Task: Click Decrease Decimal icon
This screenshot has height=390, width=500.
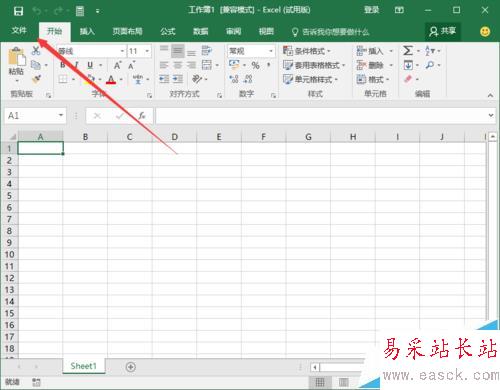Action: click(x=248, y=79)
